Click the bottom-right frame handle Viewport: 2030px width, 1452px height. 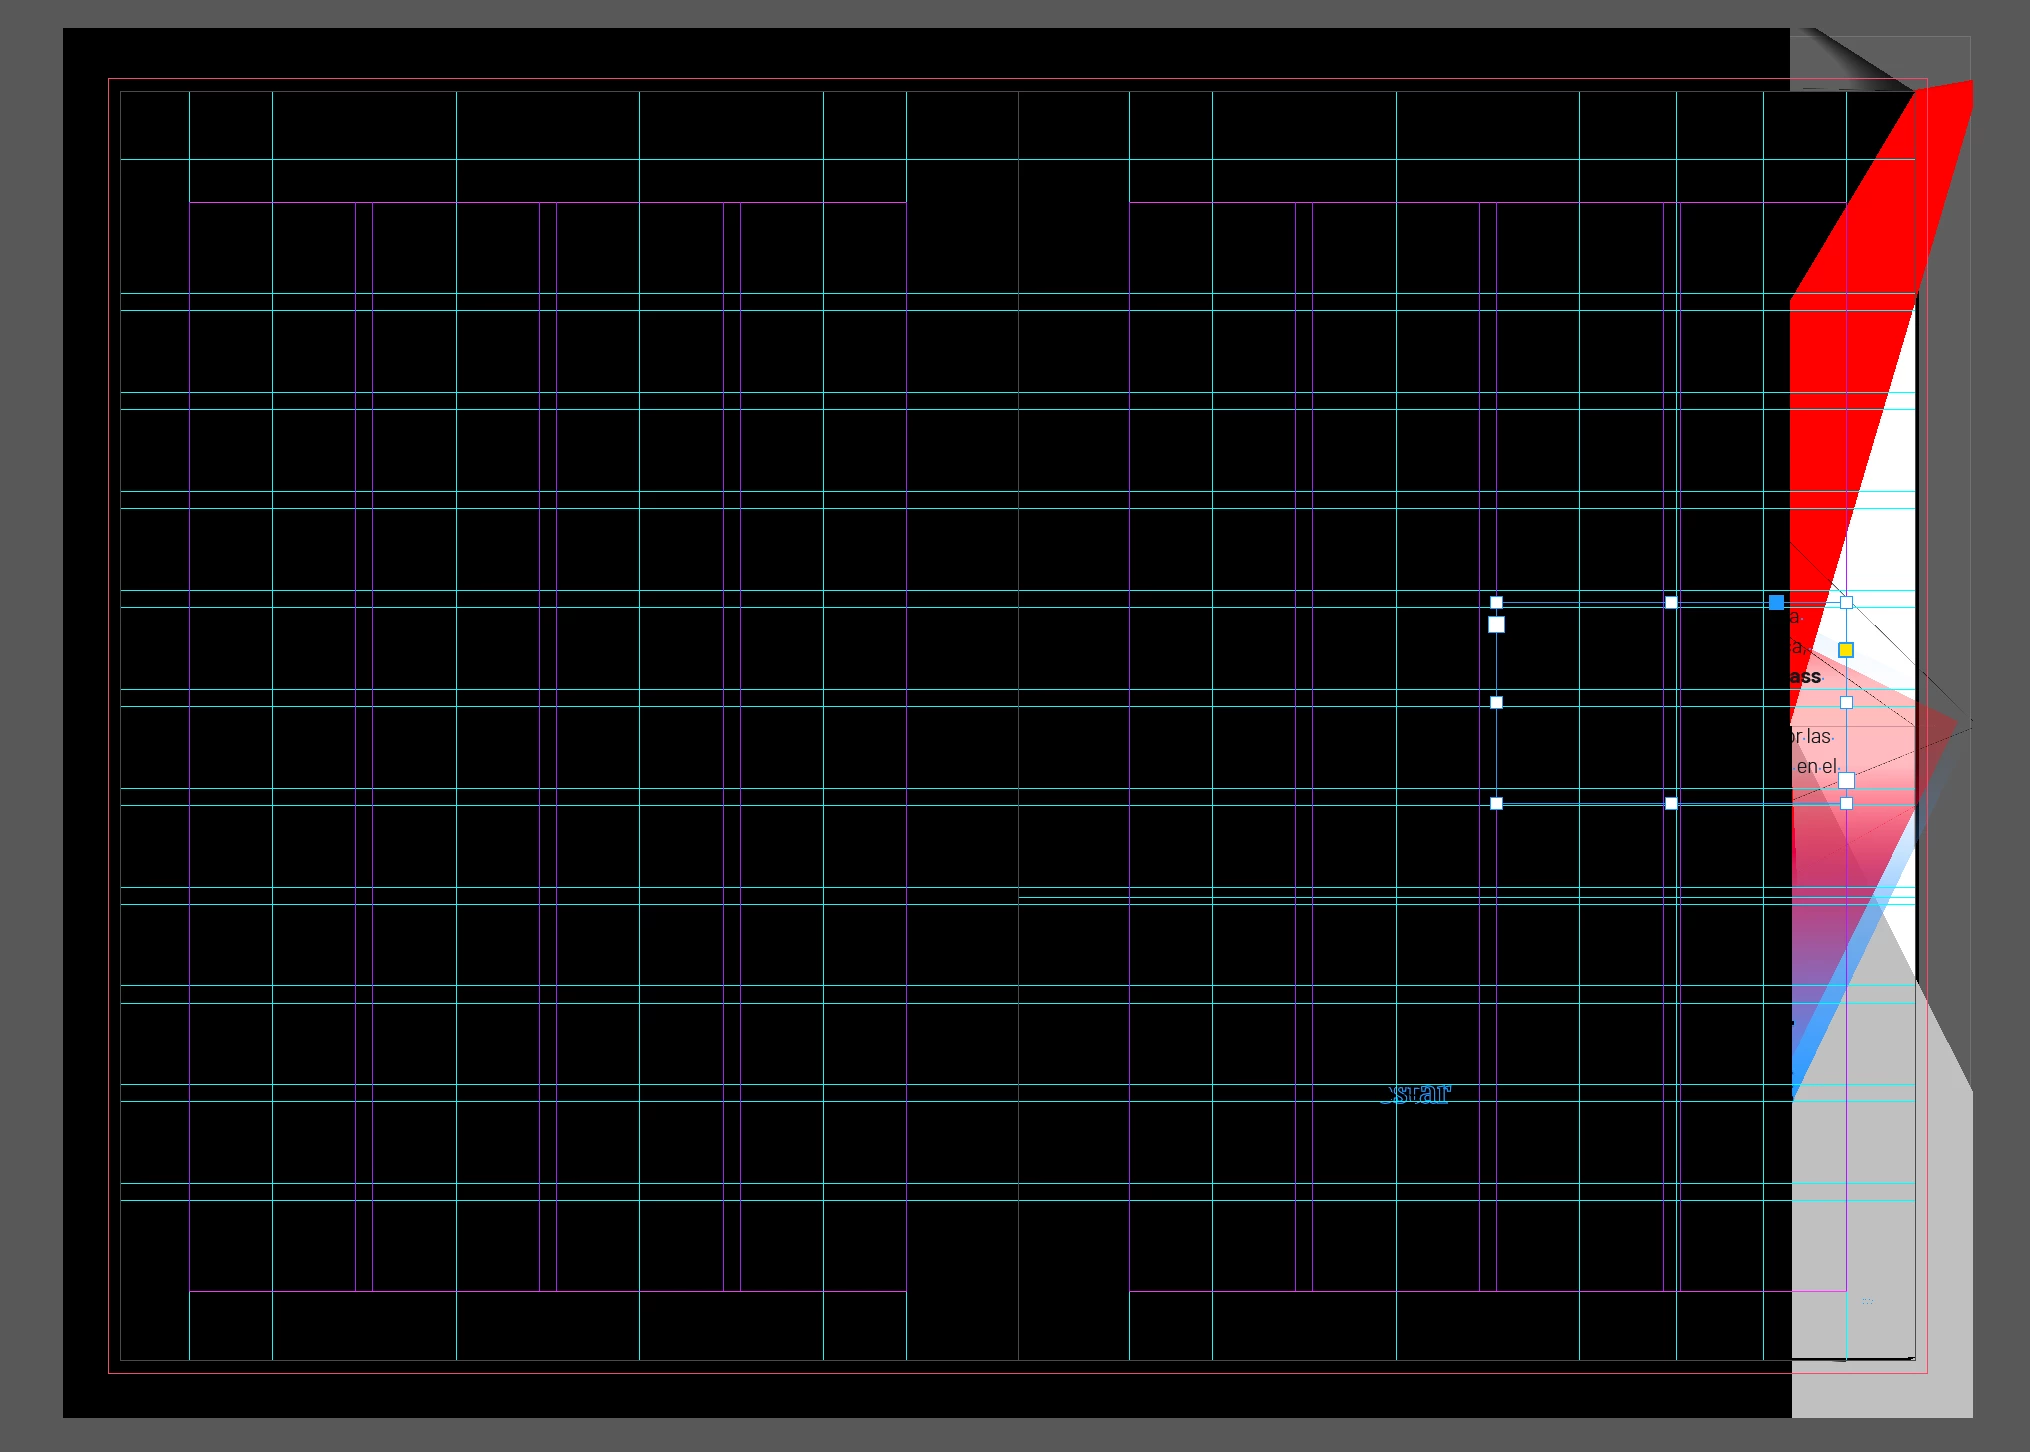click(x=1846, y=803)
